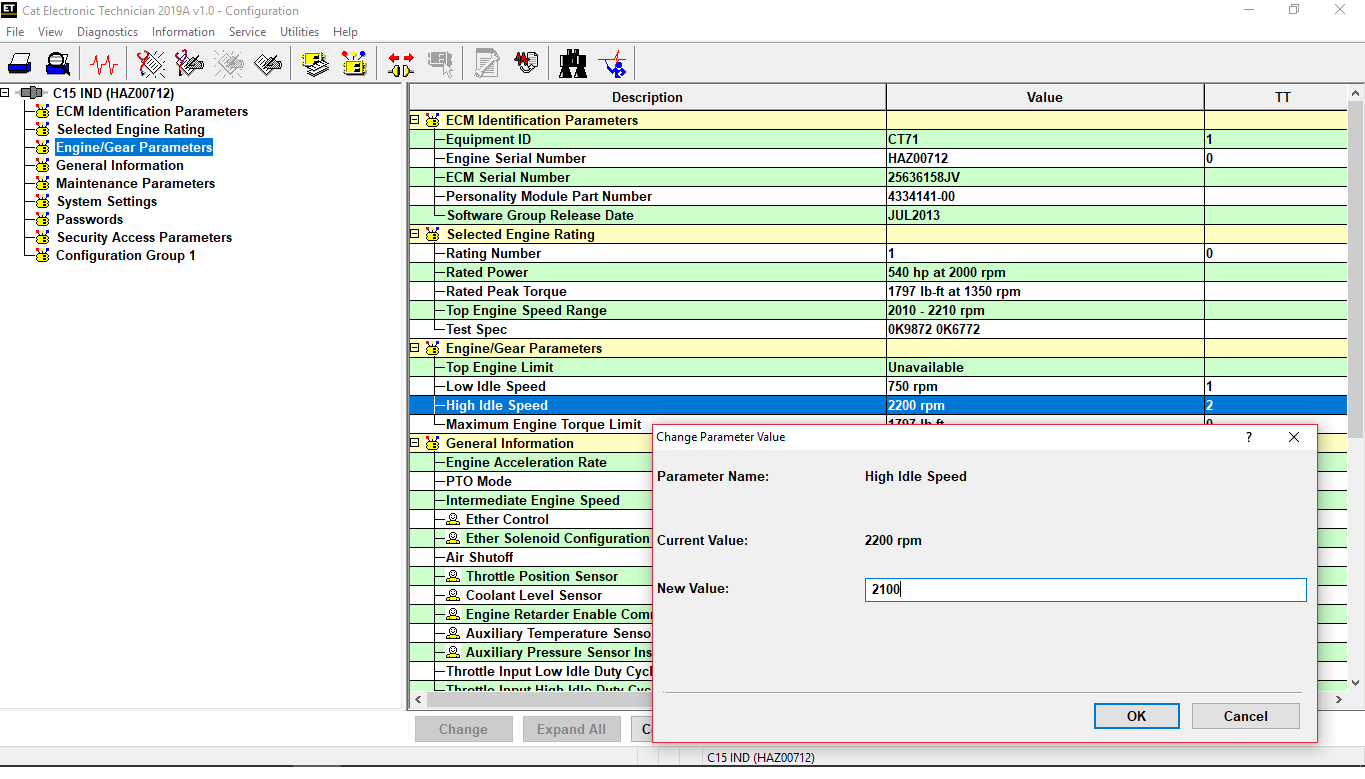Click the person icon beside Coolant Level Sensor

click(453, 596)
